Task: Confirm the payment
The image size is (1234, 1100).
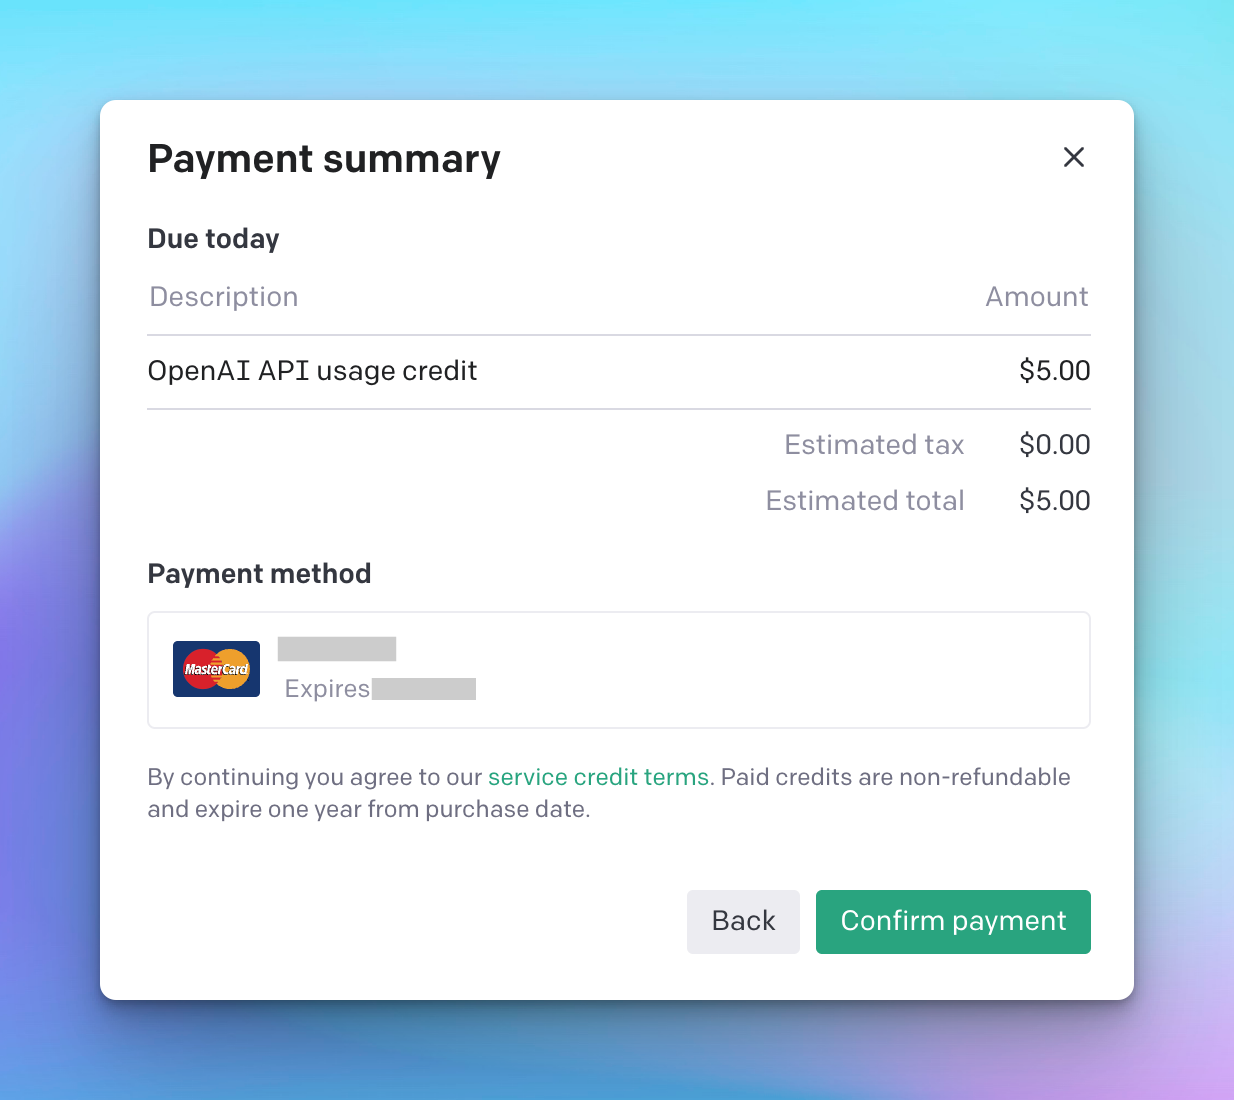Action: click(953, 921)
